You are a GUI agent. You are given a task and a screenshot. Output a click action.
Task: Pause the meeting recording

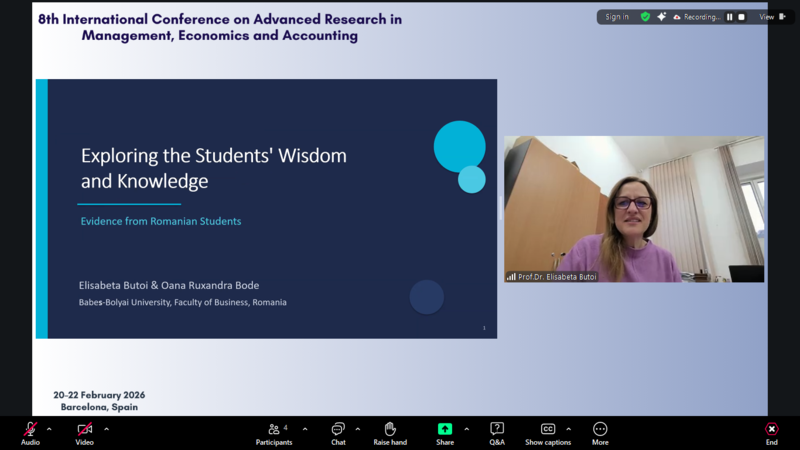coord(730,17)
